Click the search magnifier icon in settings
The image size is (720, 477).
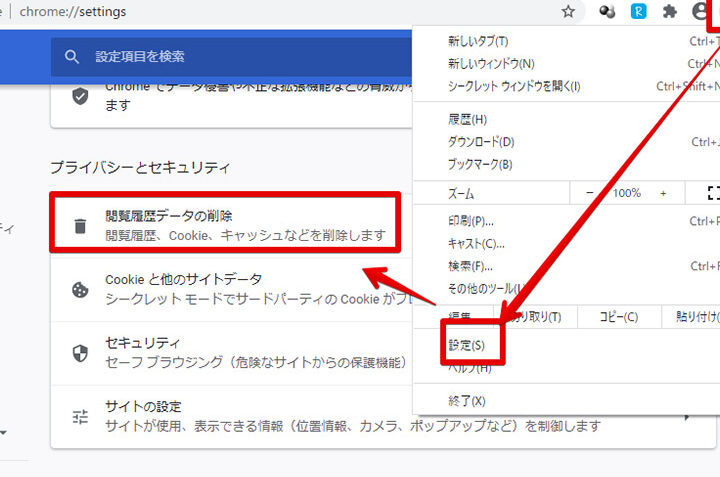72,57
